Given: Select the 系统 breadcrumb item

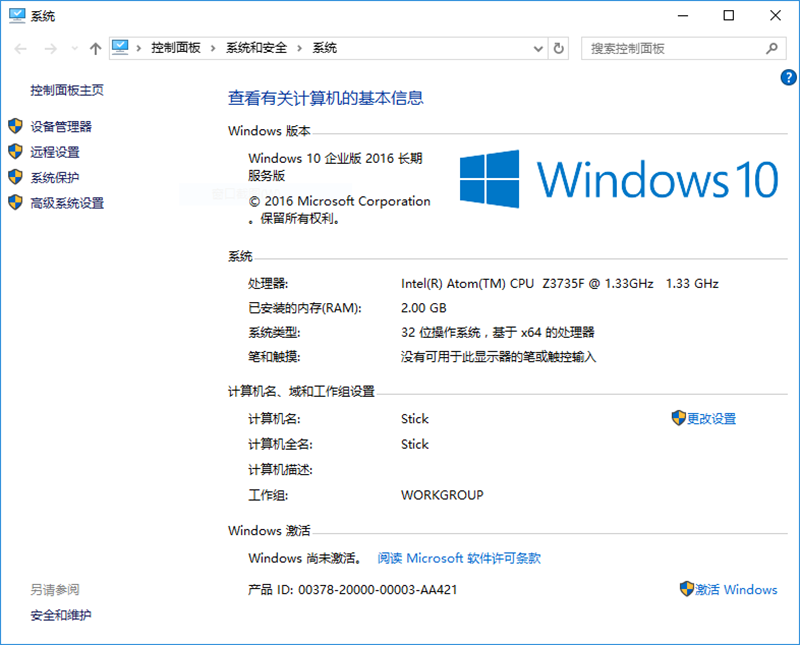Looking at the screenshot, I should (x=324, y=48).
